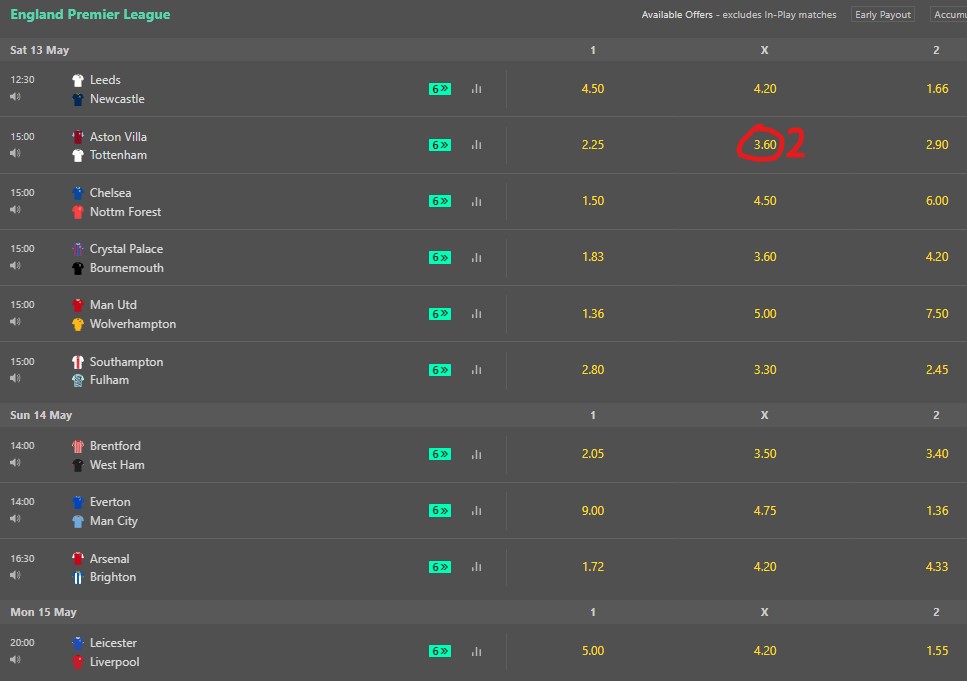Viewport: 967px width, 681px height.
Task: Select Nottm Forest away win odds 6.00
Action: (937, 201)
